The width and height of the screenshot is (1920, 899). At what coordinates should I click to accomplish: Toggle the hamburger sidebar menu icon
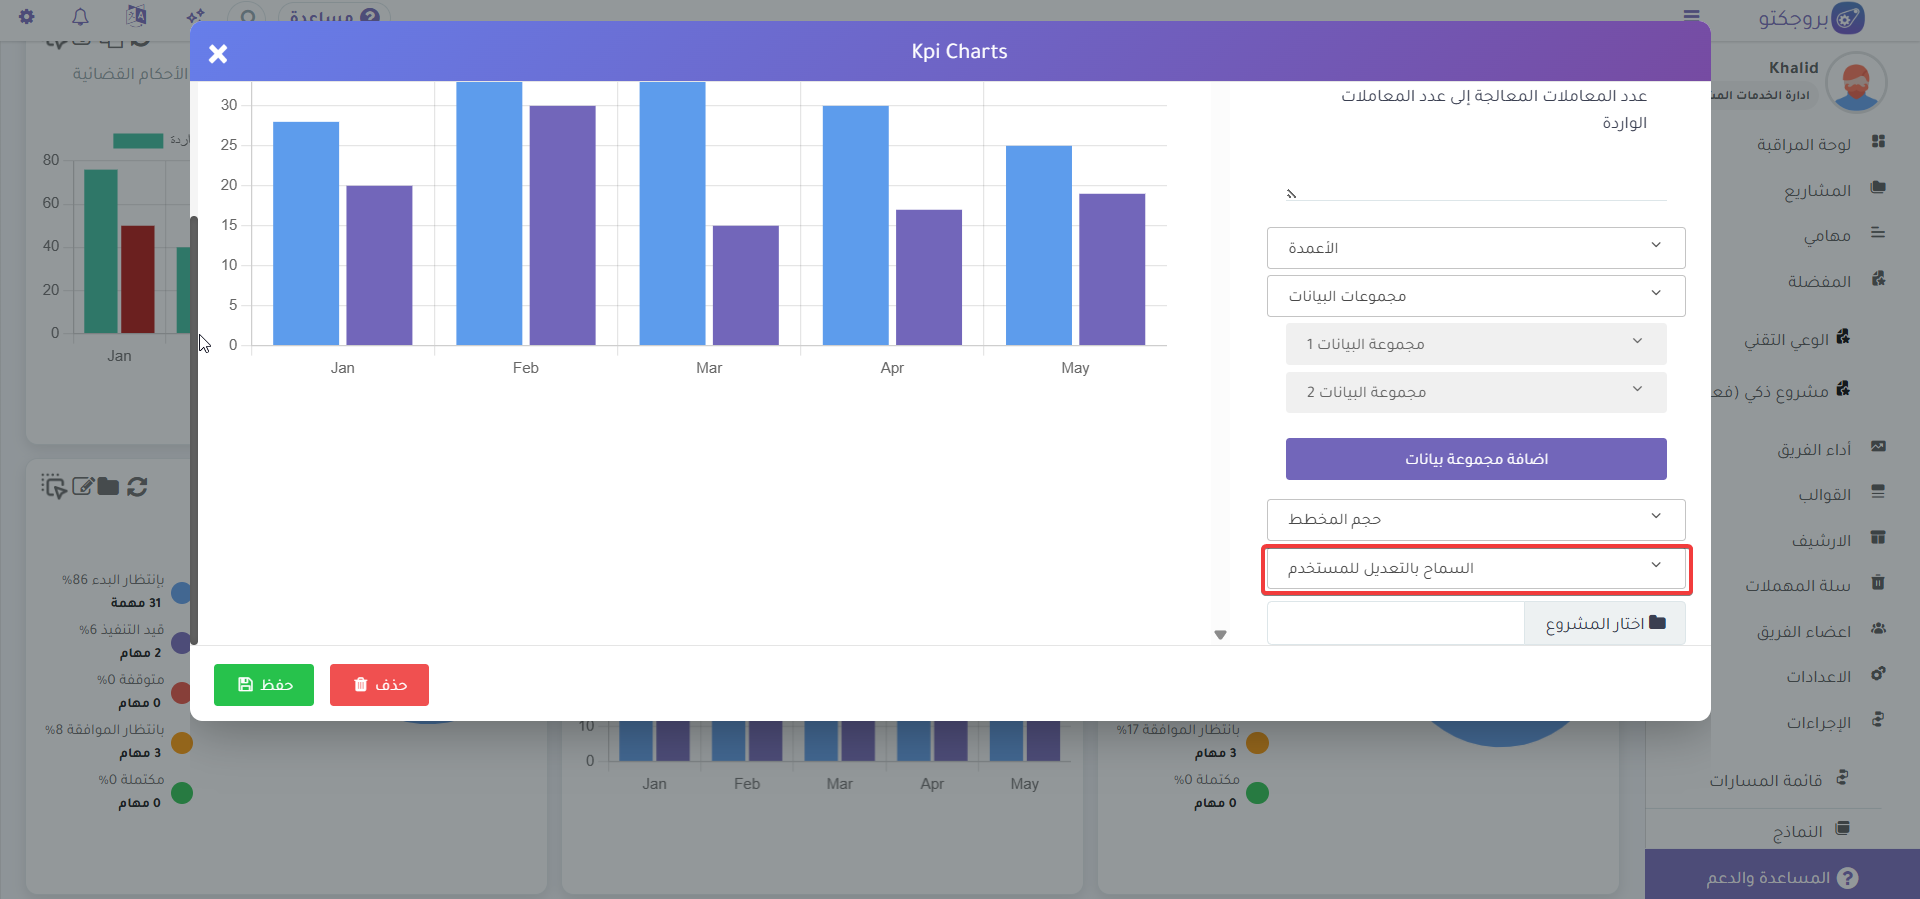point(1691,16)
